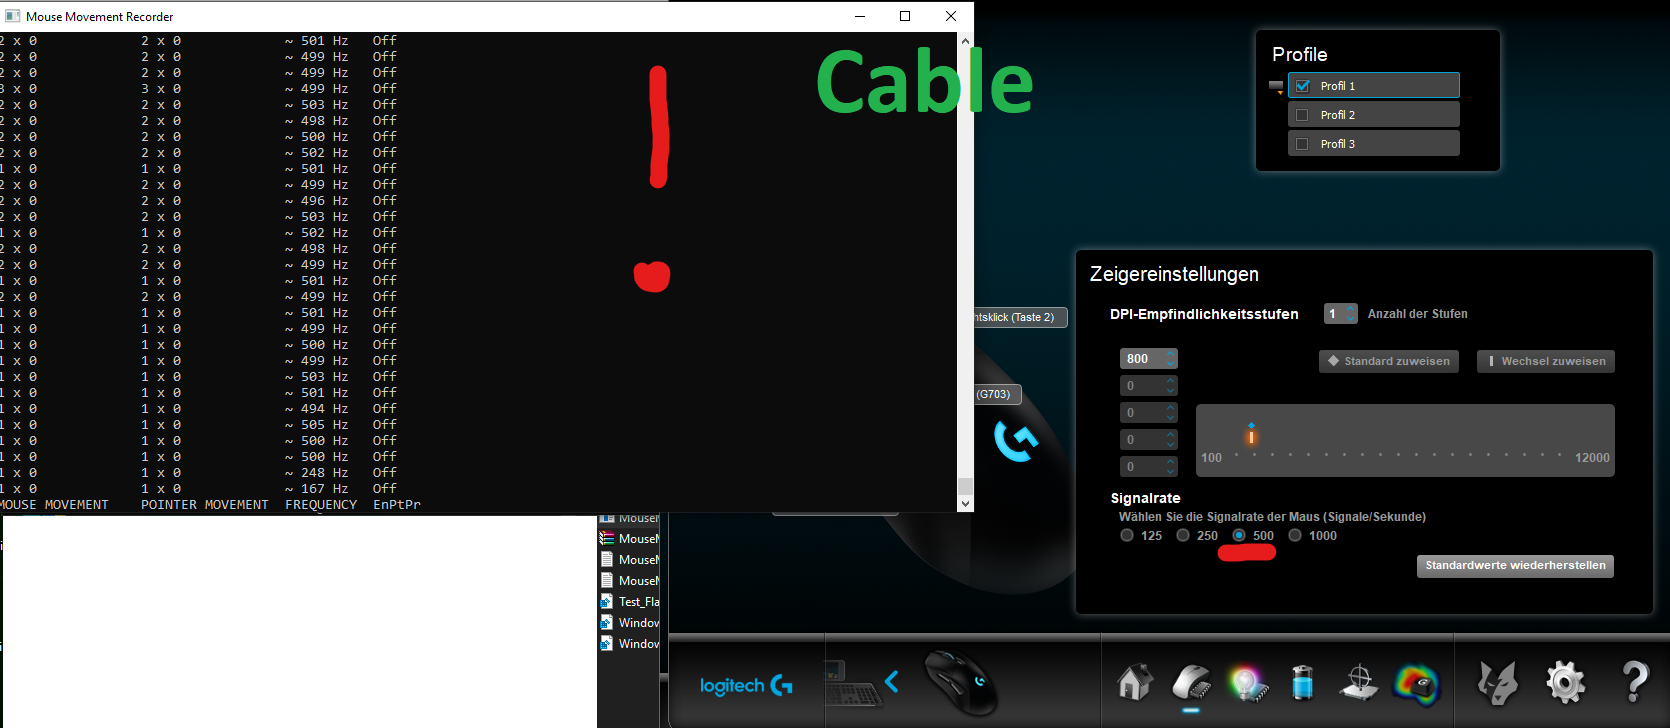Open the help question mark icon

[x=1635, y=682]
